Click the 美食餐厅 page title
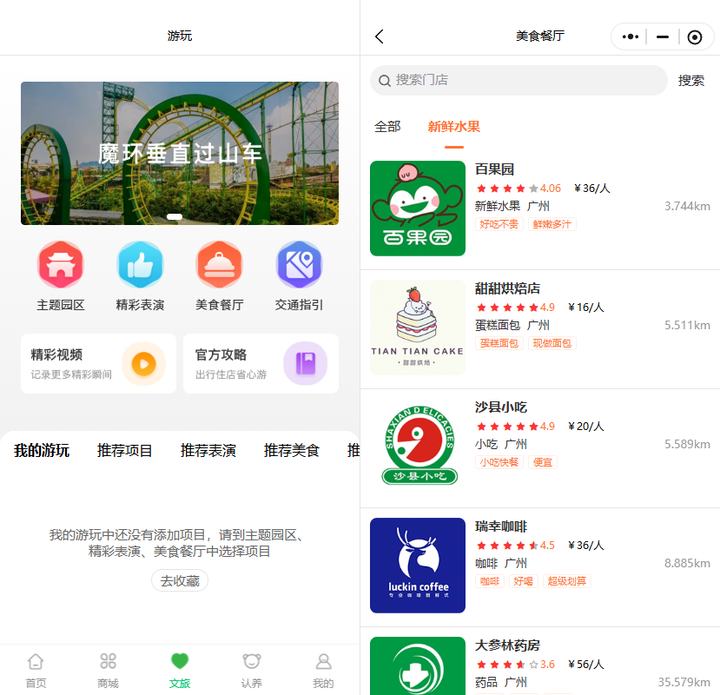The height and width of the screenshot is (695, 720). click(x=540, y=36)
